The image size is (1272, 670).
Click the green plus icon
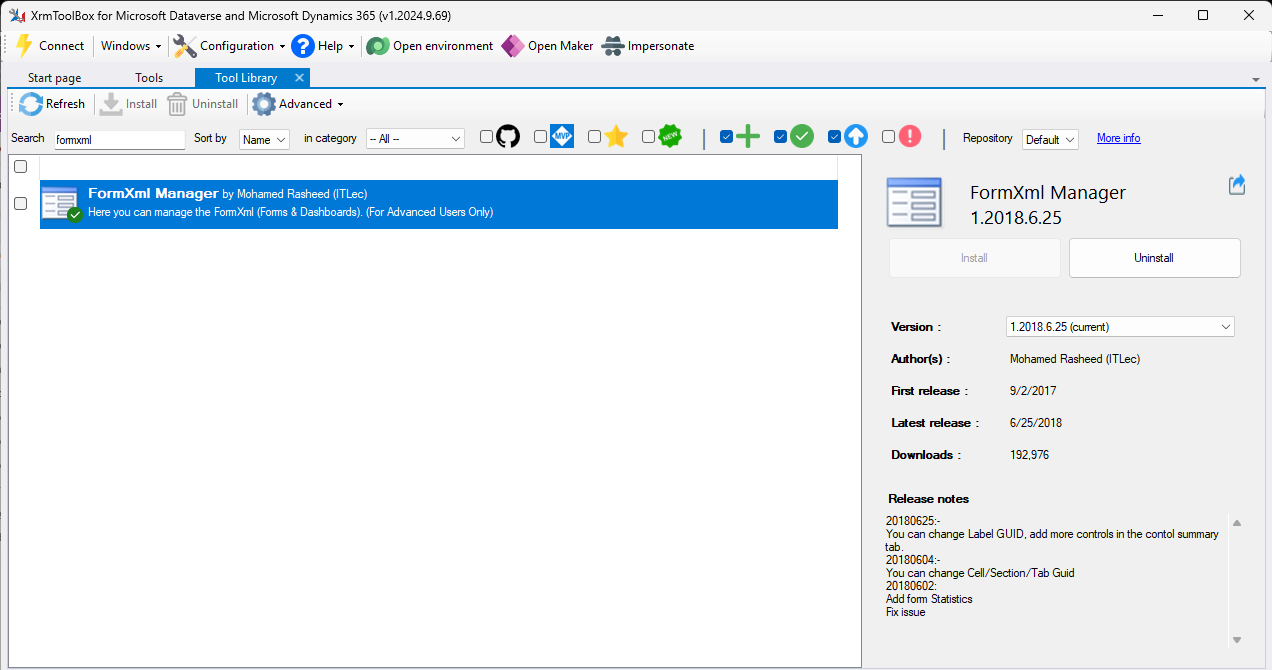click(748, 137)
